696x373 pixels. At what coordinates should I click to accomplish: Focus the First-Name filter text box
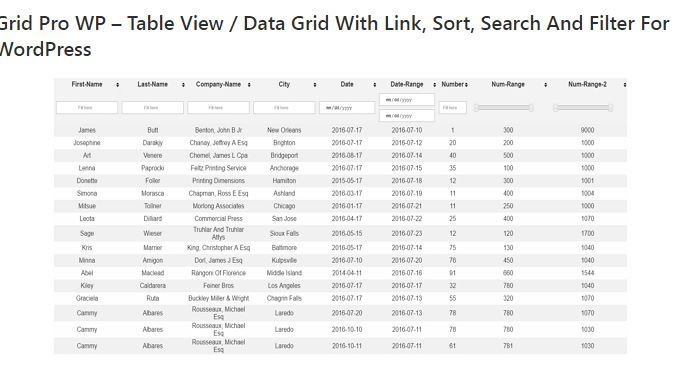(x=87, y=108)
